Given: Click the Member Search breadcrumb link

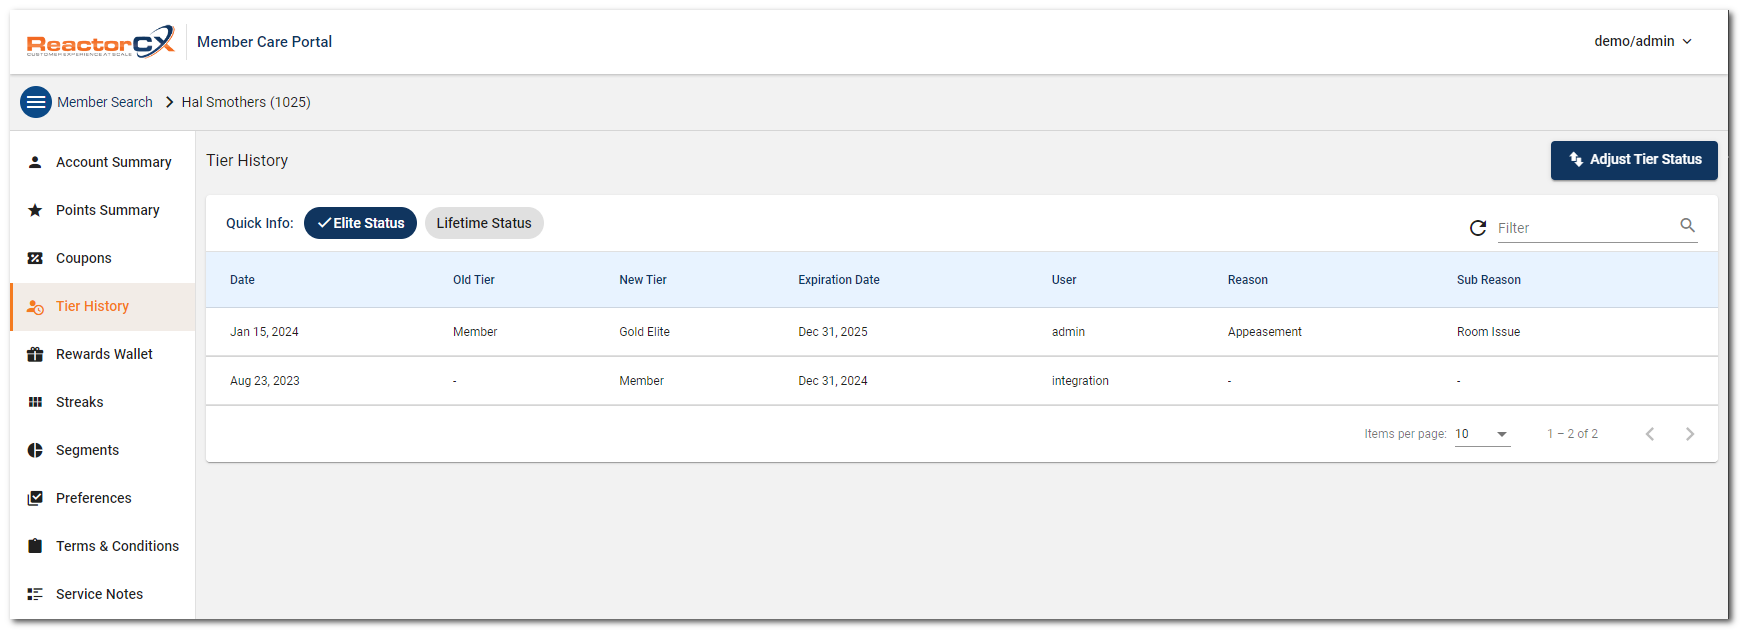Looking at the screenshot, I should [x=105, y=102].
